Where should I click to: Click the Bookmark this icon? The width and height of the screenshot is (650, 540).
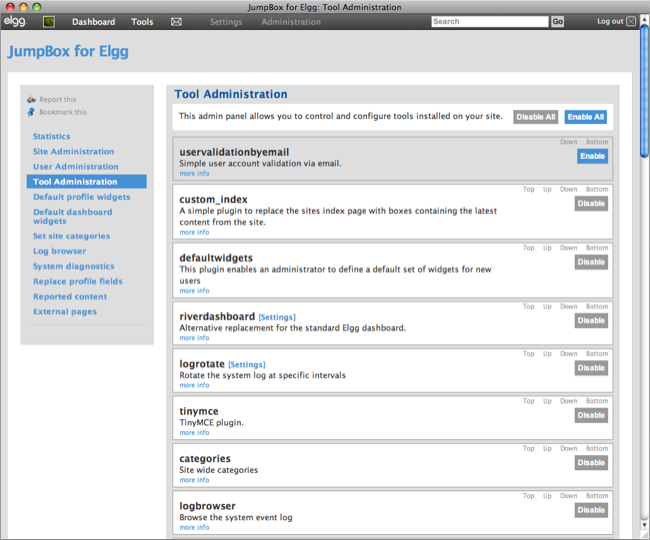coord(31,112)
